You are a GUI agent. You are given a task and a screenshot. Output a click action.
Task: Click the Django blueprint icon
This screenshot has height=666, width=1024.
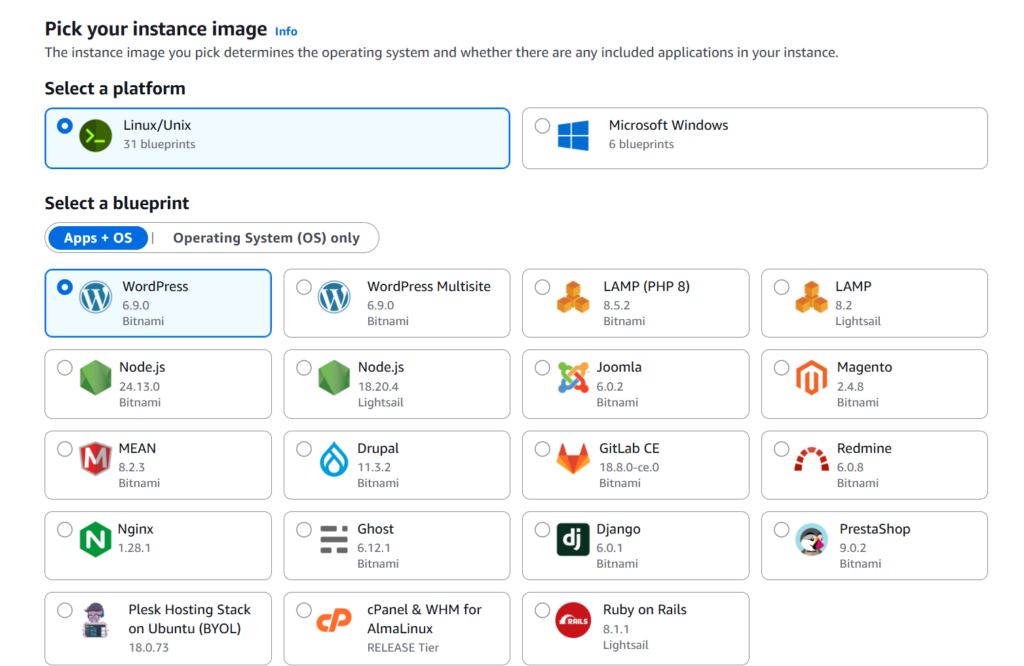[571, 539]
